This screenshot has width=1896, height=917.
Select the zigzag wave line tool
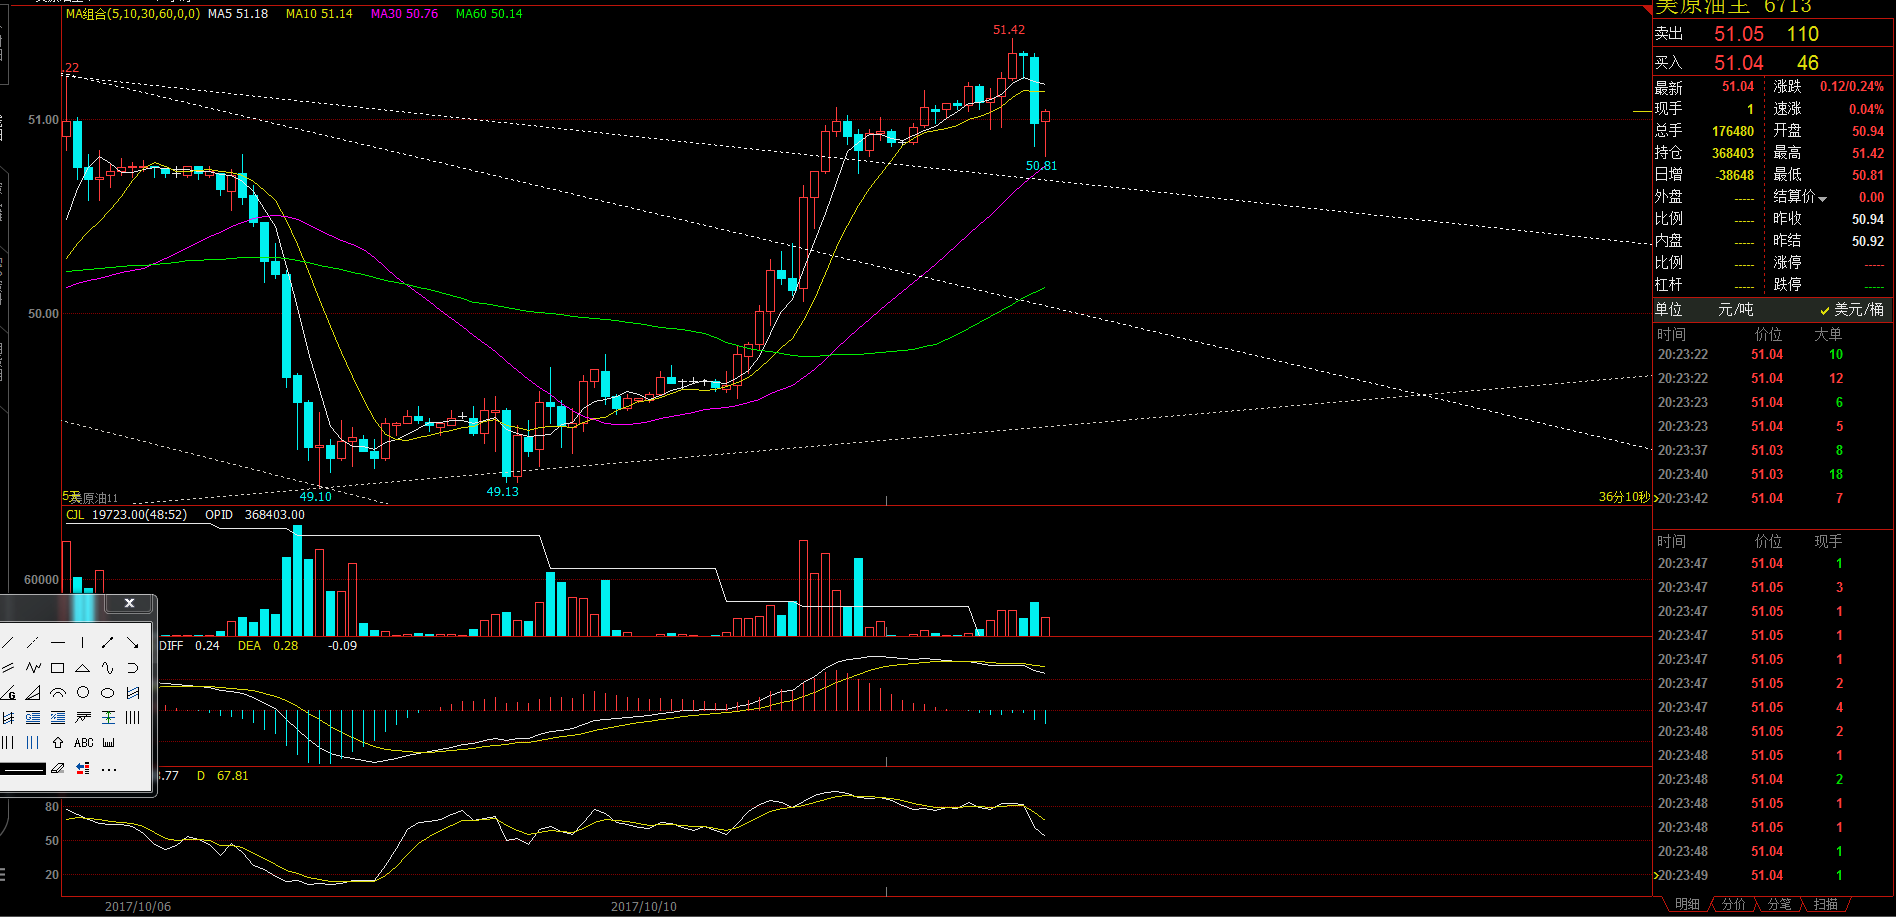(x=34, y=667)
